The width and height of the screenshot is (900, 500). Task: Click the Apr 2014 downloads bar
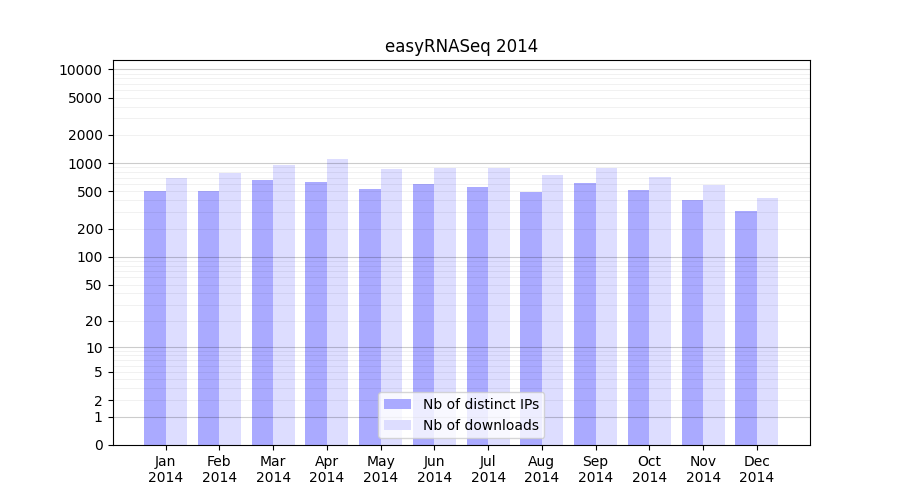pos(338,302)
